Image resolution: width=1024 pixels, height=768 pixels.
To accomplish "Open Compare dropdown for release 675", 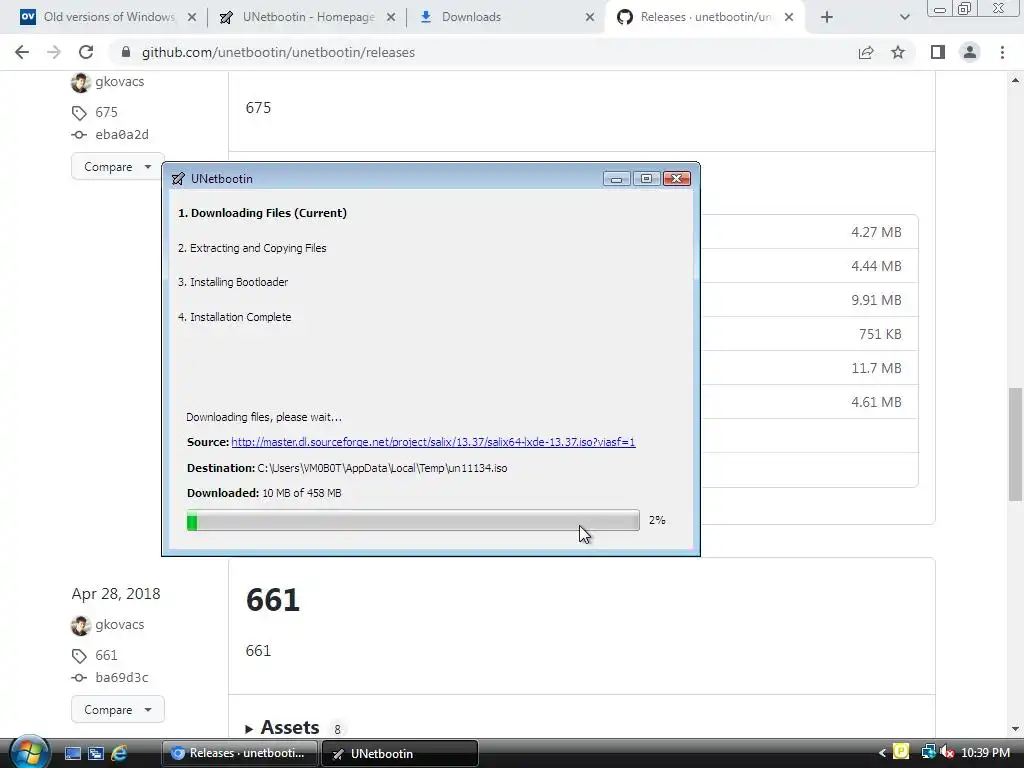I will 118,167.
